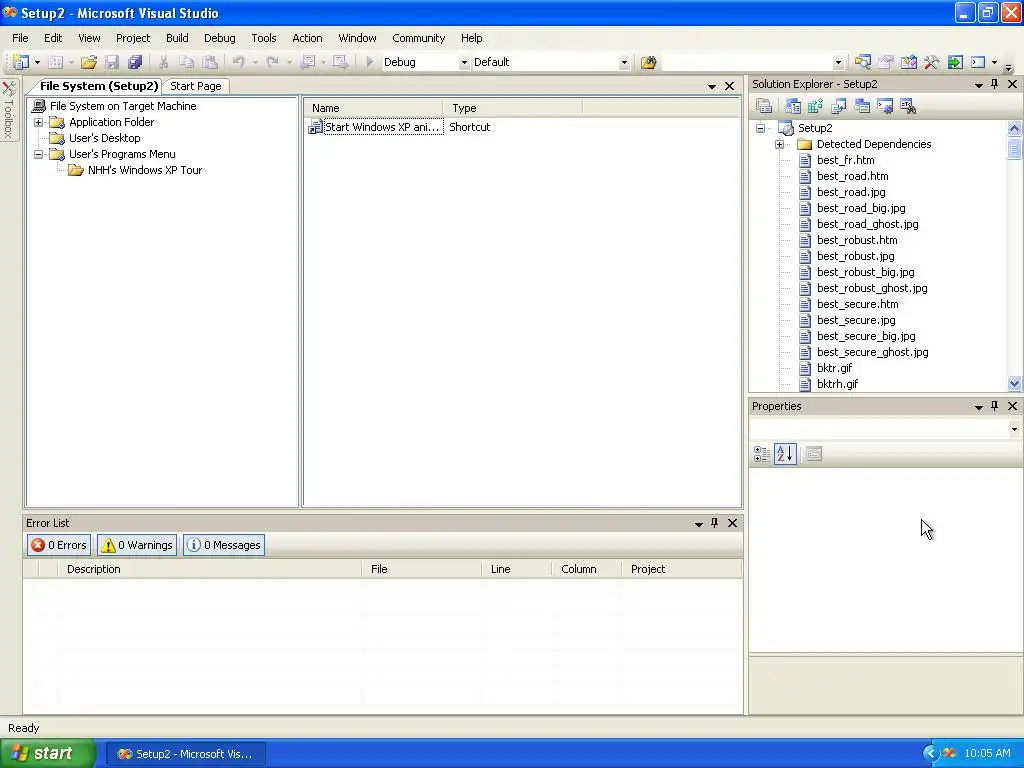Expand the Detected Dependencies node
The image size is (1024, 768).
[780, 144]
